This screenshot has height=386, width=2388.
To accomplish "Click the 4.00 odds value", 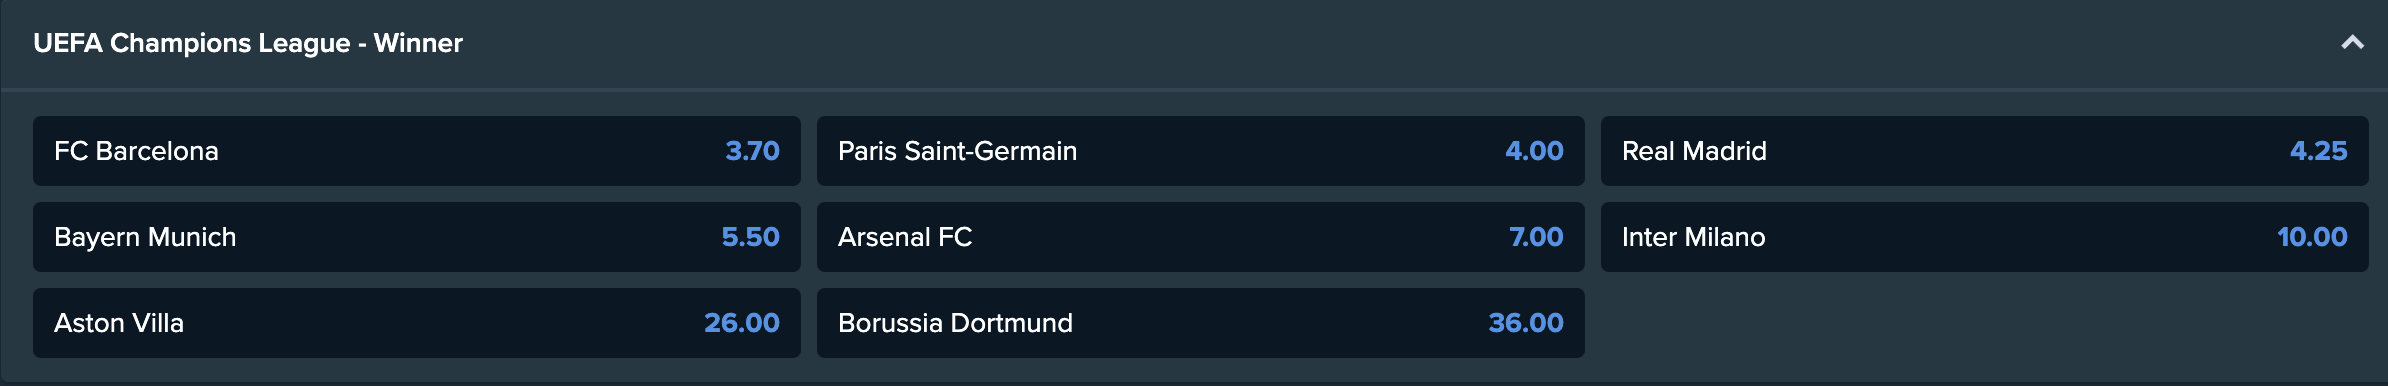I will 1534,151.
